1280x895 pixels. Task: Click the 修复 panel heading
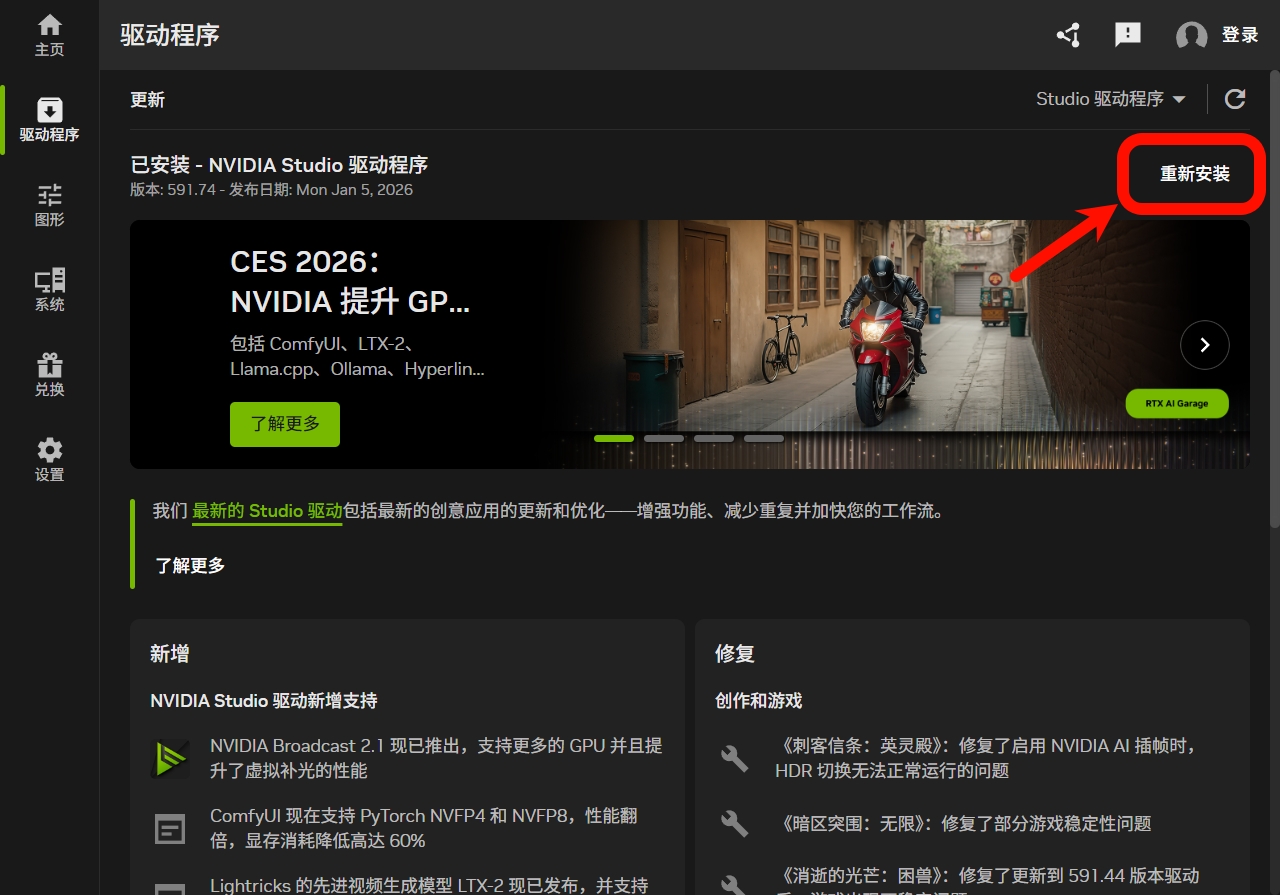[735, 654]
